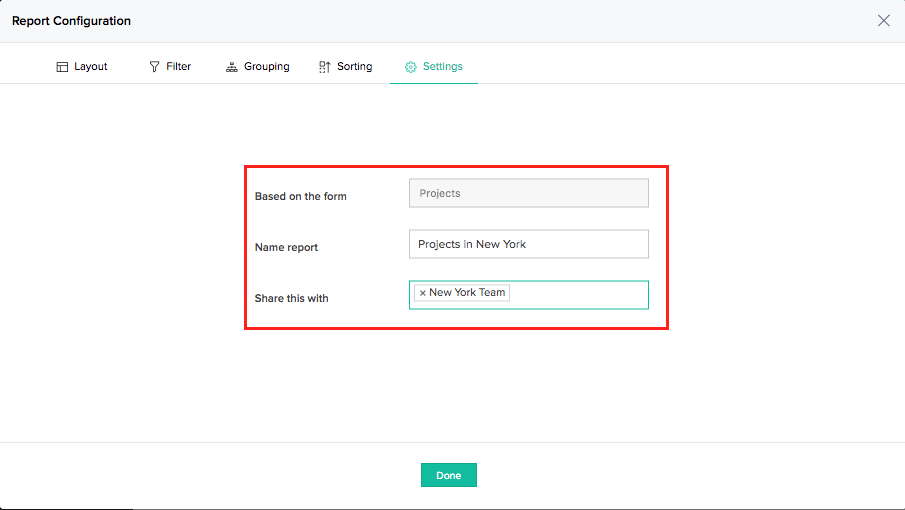Switch to the Layout tab
Viewport: 905px width, 510px height.
tap(90, 67)
